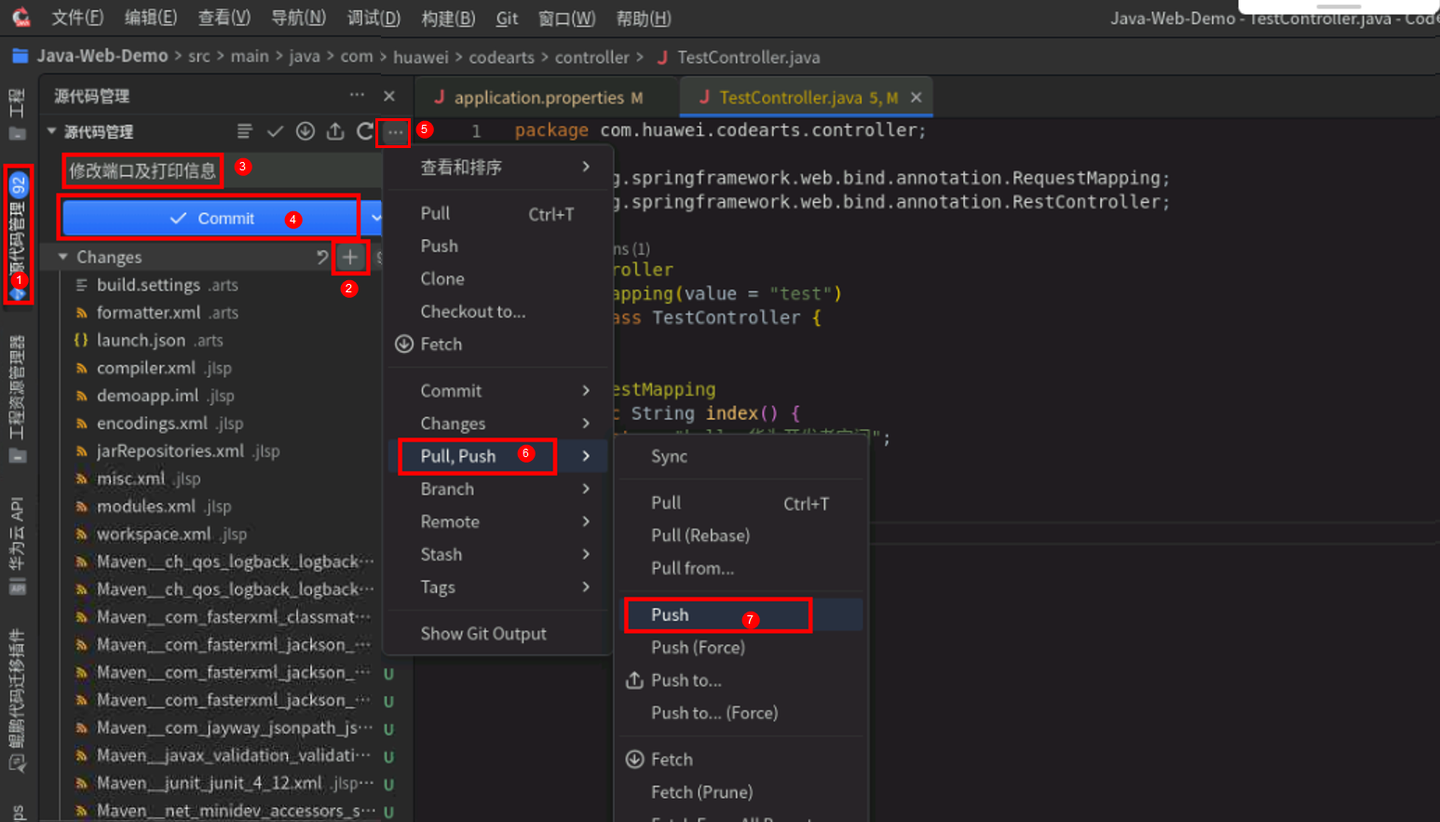The height and width of the screenshot is (822, 1440).
Task: Click the Push (upload) icon in source control toolbar
Action: [x=334, y=130]
